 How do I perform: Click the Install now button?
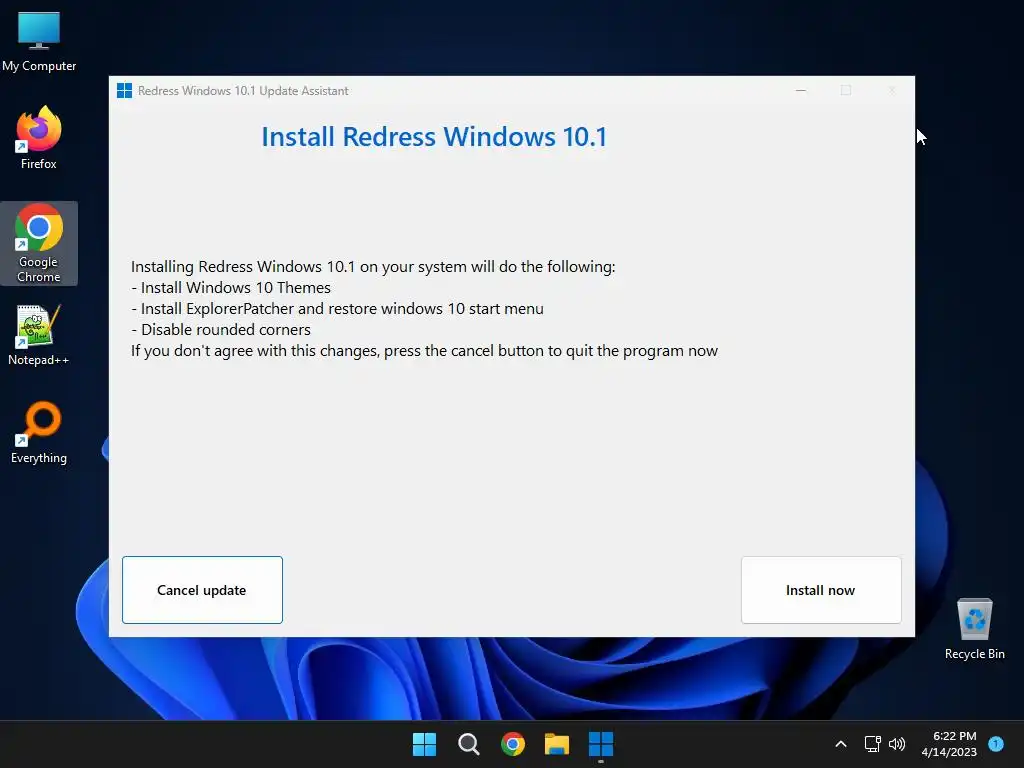point(821,590)
